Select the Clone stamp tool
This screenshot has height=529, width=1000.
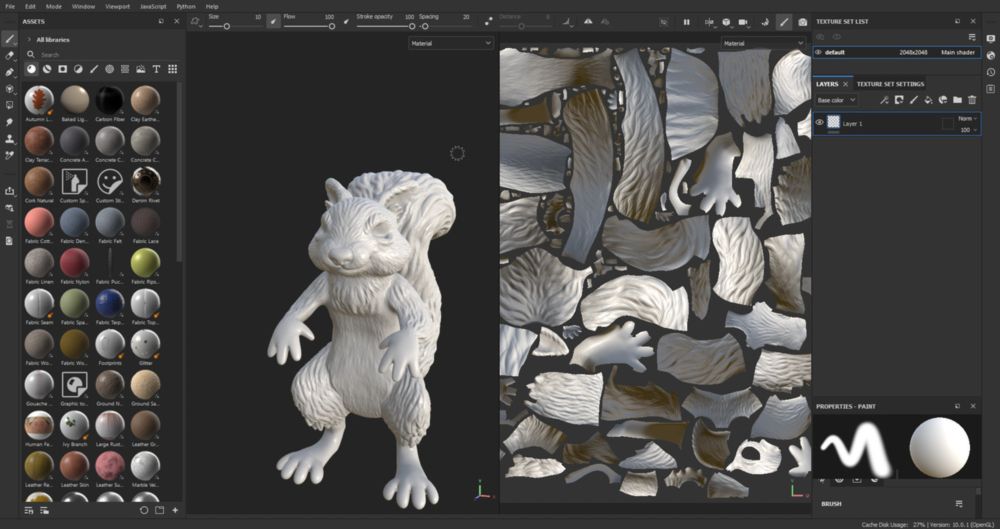[x=10, y=138]
